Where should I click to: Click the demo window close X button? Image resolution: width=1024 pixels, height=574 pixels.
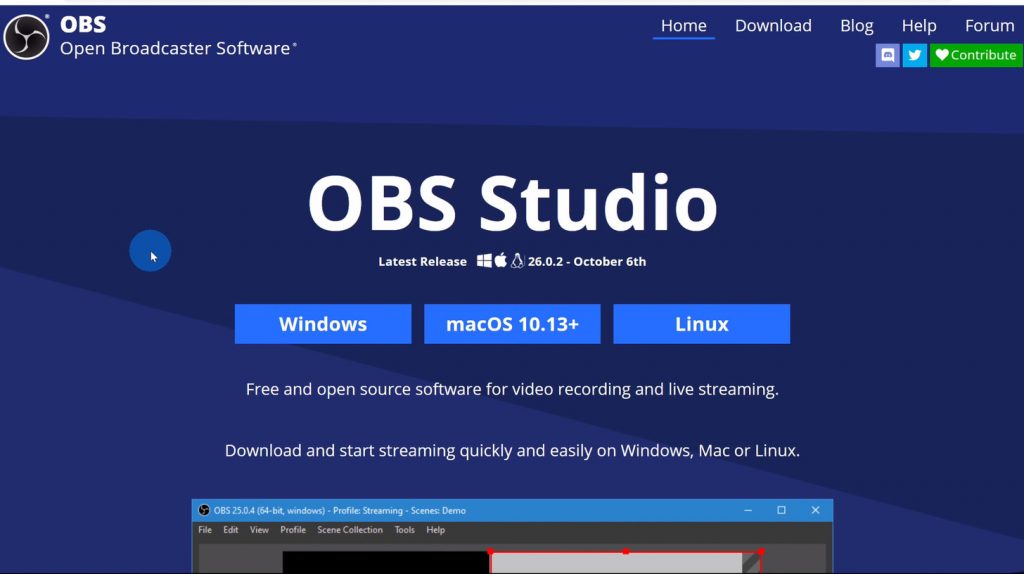(815, 510)
